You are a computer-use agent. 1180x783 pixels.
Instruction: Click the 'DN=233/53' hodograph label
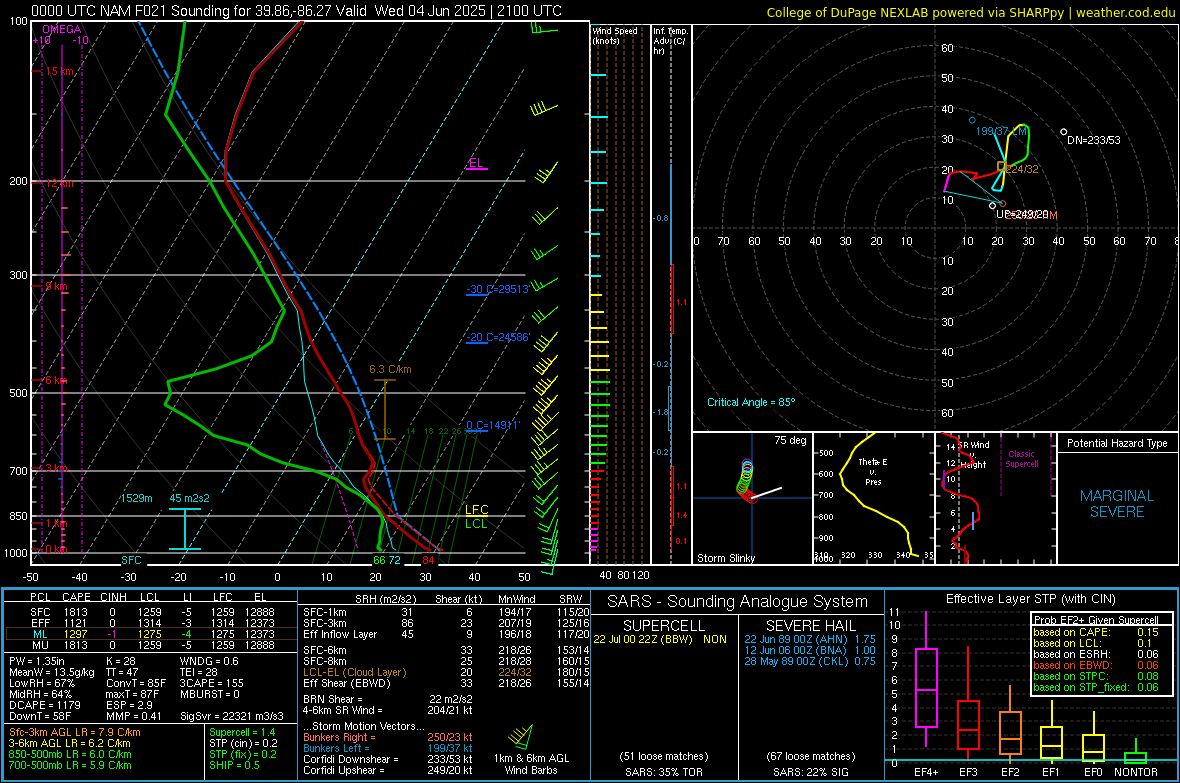click(x=1093, y=140)
